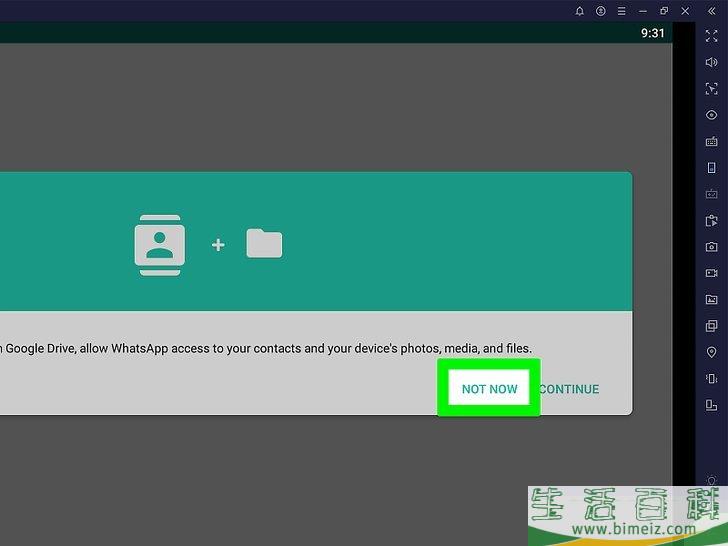The height and width of the screenshot is (546, 728).
Task: Open the notifications bell in title bar
Action: coord(579,11)
